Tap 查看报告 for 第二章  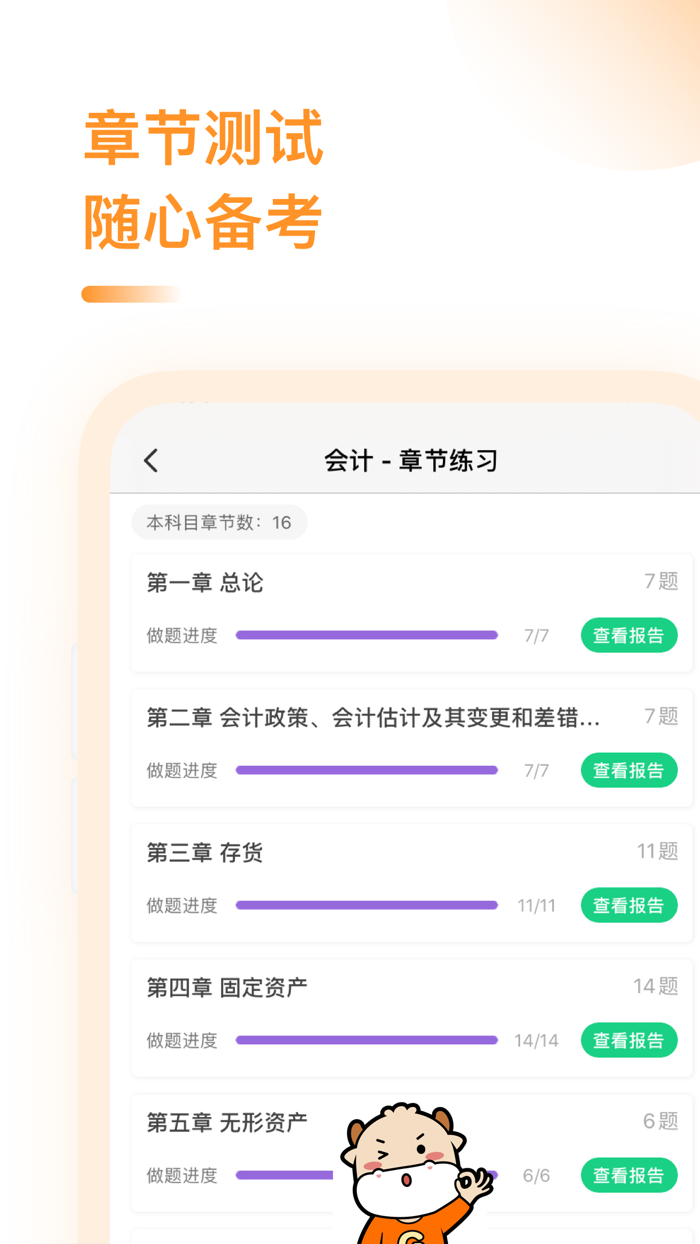click(x=629, y=770)
